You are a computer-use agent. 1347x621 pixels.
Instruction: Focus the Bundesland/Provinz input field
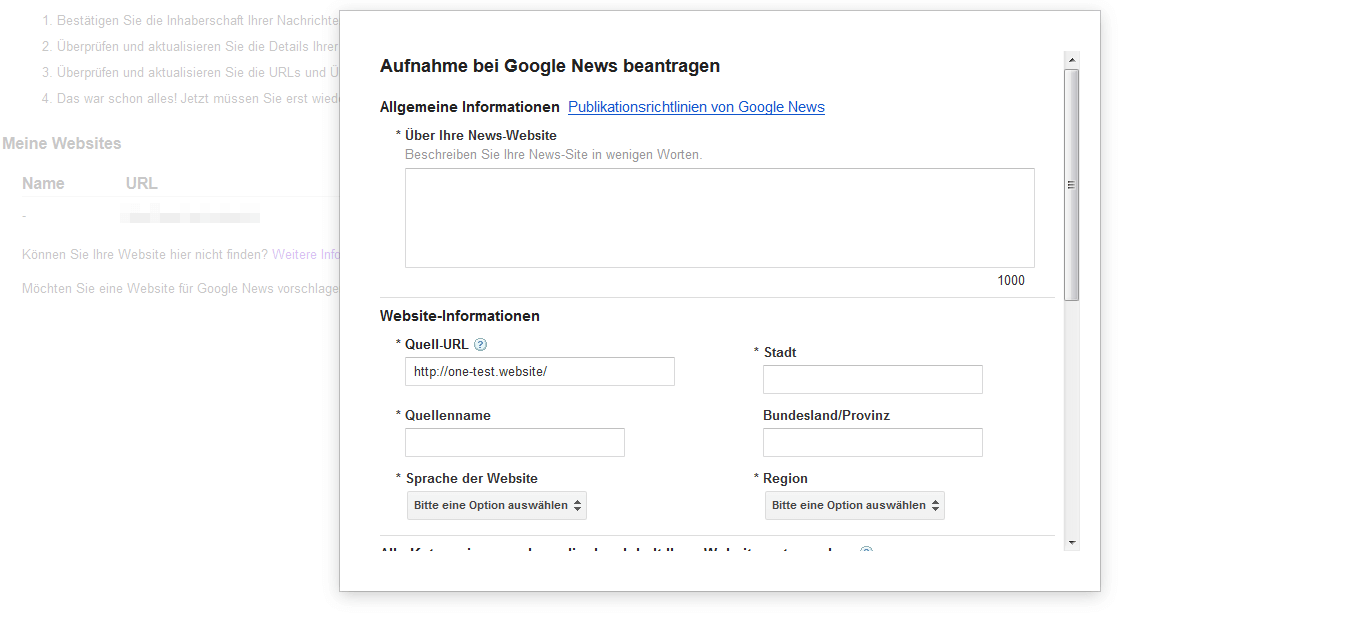873,442
